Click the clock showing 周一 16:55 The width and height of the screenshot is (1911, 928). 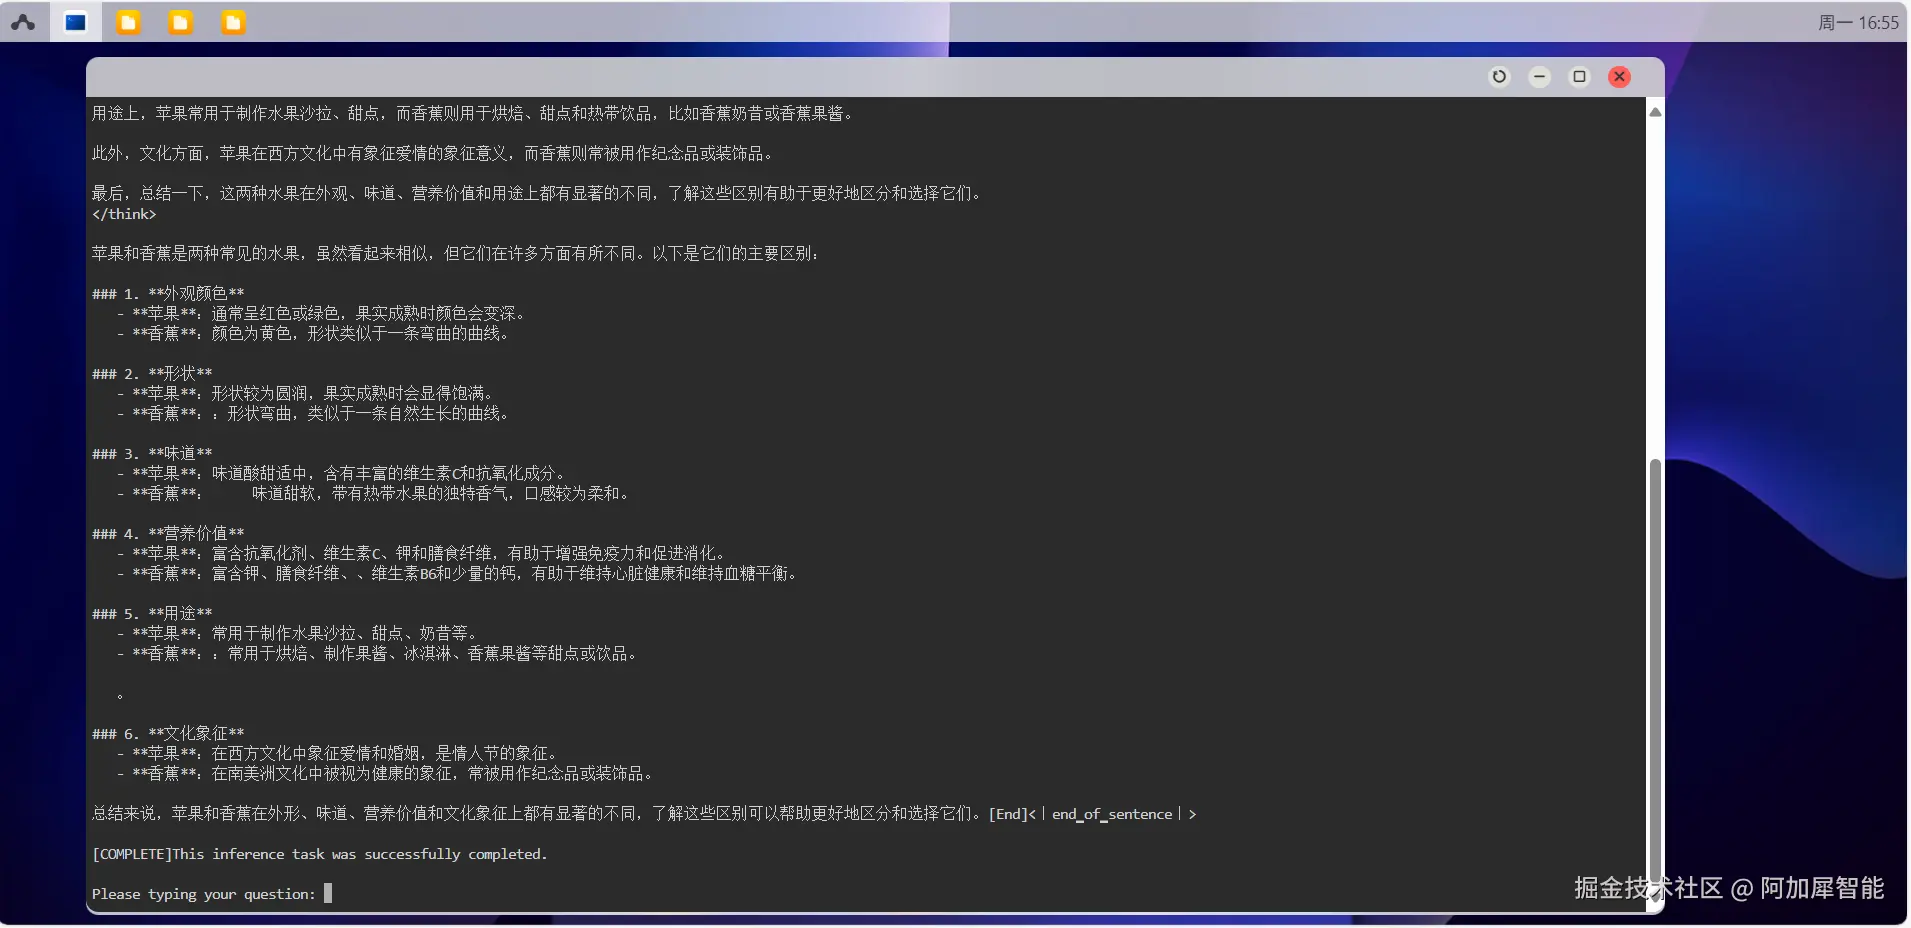coord(1858,22)
